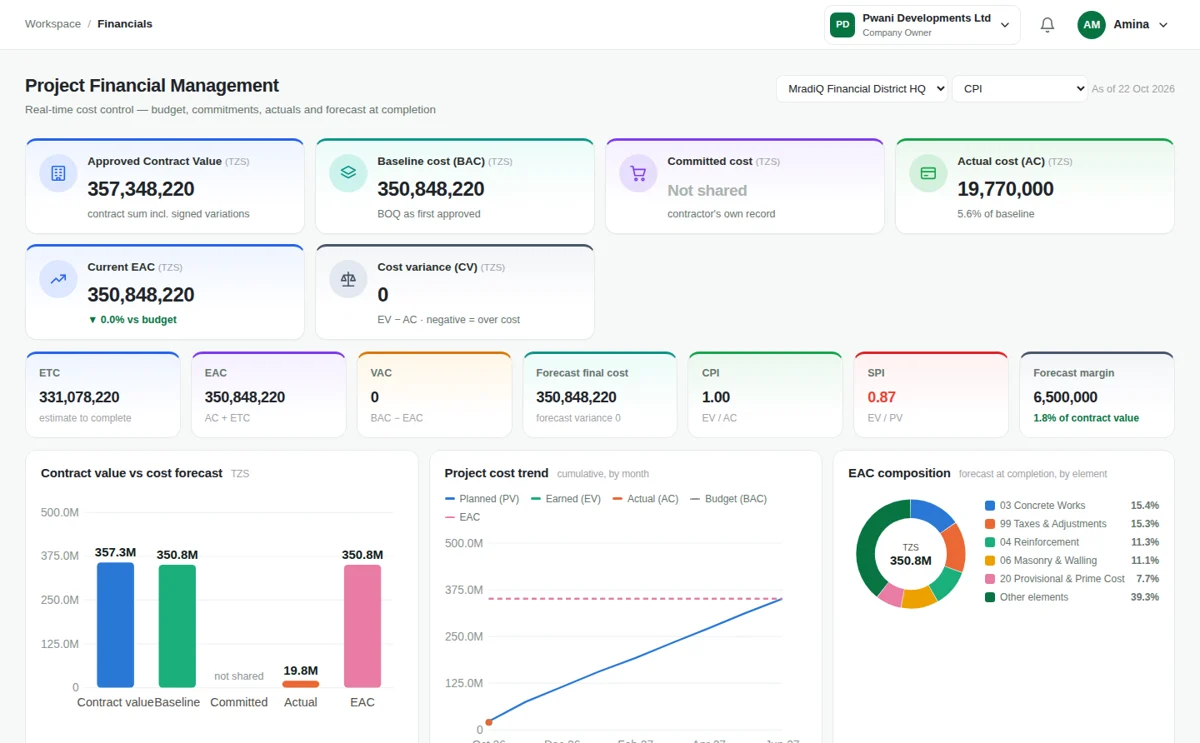This screenshot has width=1200, height=743.
Task: Click the orange actual cost point on trend chart
Action: [x=489, y=722]
